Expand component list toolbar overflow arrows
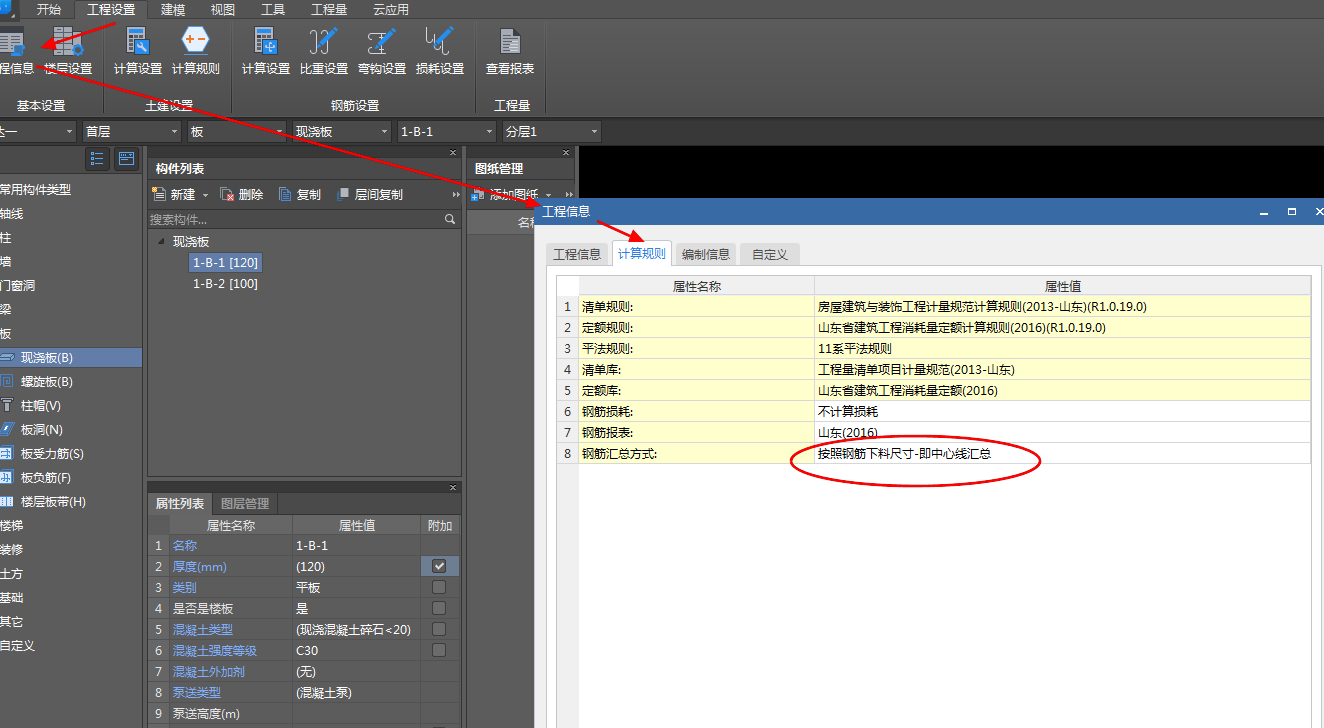This screenshot has width=1324, height=728. click(x=456, y=195)
